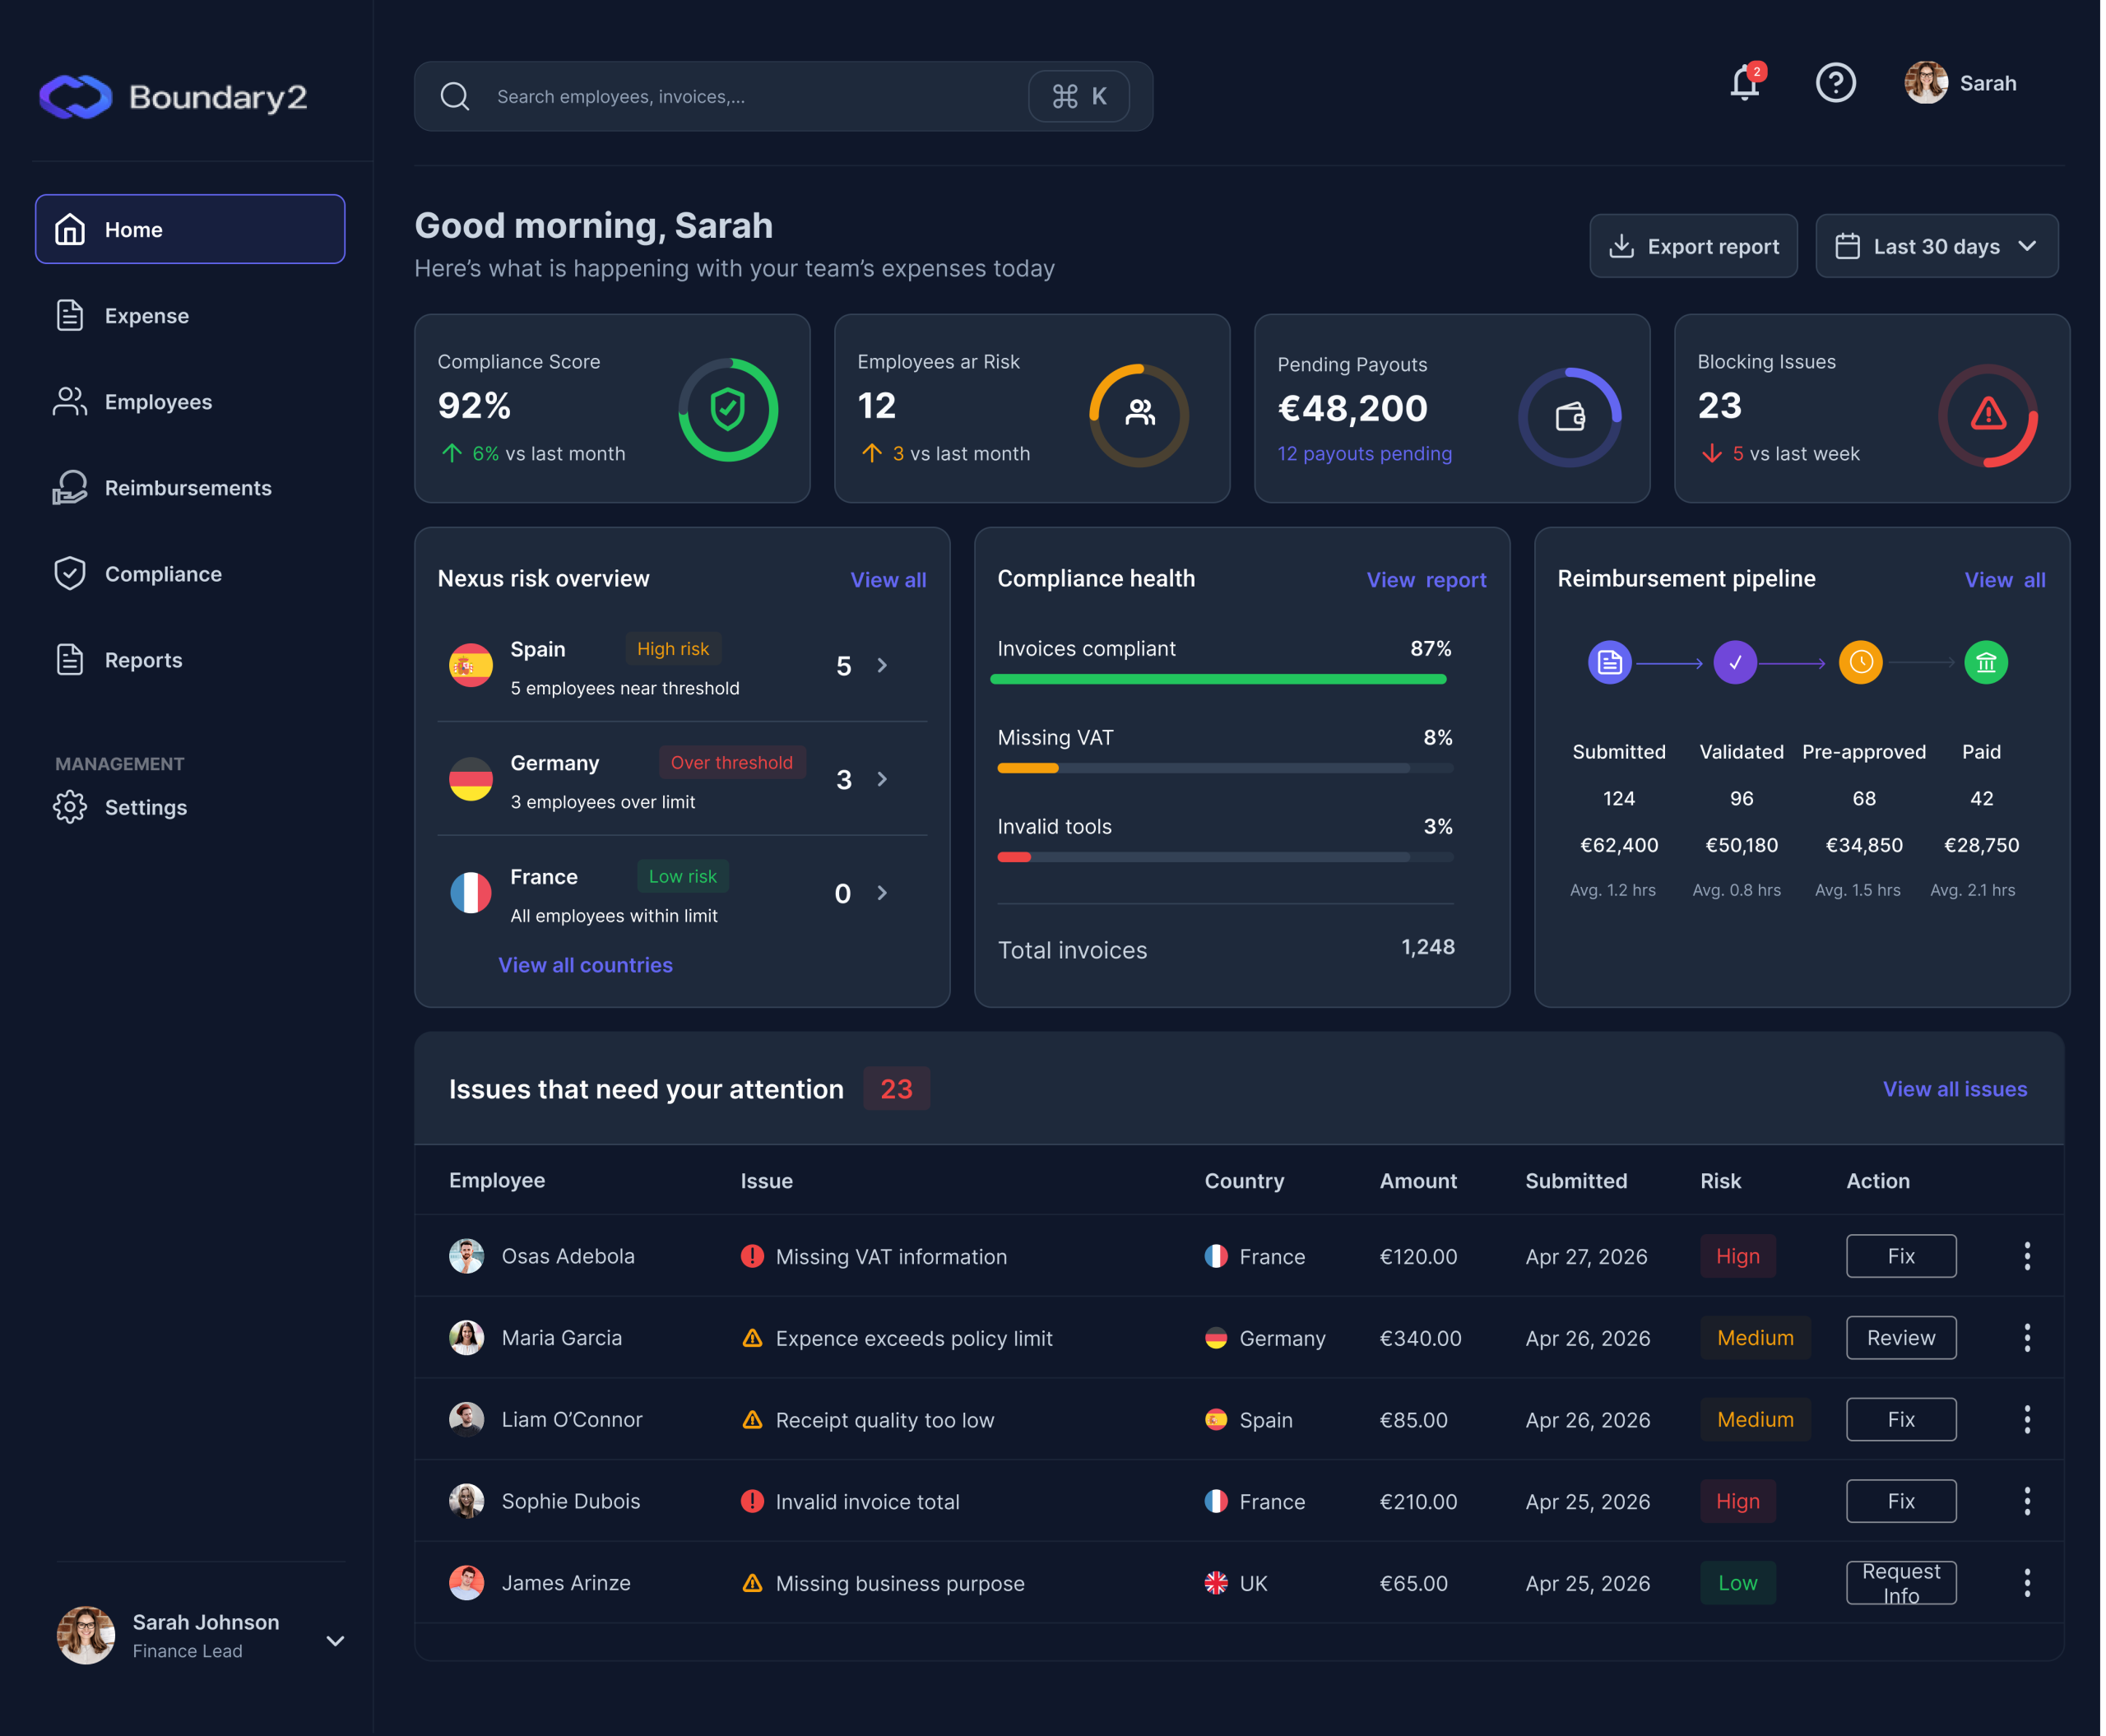This screenshot has height=1736, width=2106.
Task: Click the Submitted stage icon in pipeline
Action: [x=1611, y=663]
